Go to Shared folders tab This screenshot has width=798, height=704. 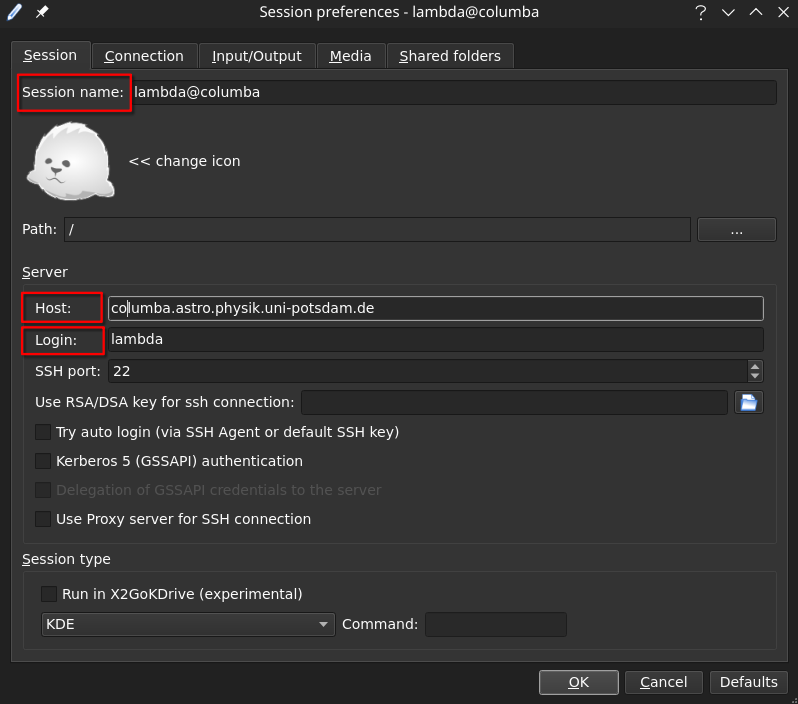click(450, 56)
